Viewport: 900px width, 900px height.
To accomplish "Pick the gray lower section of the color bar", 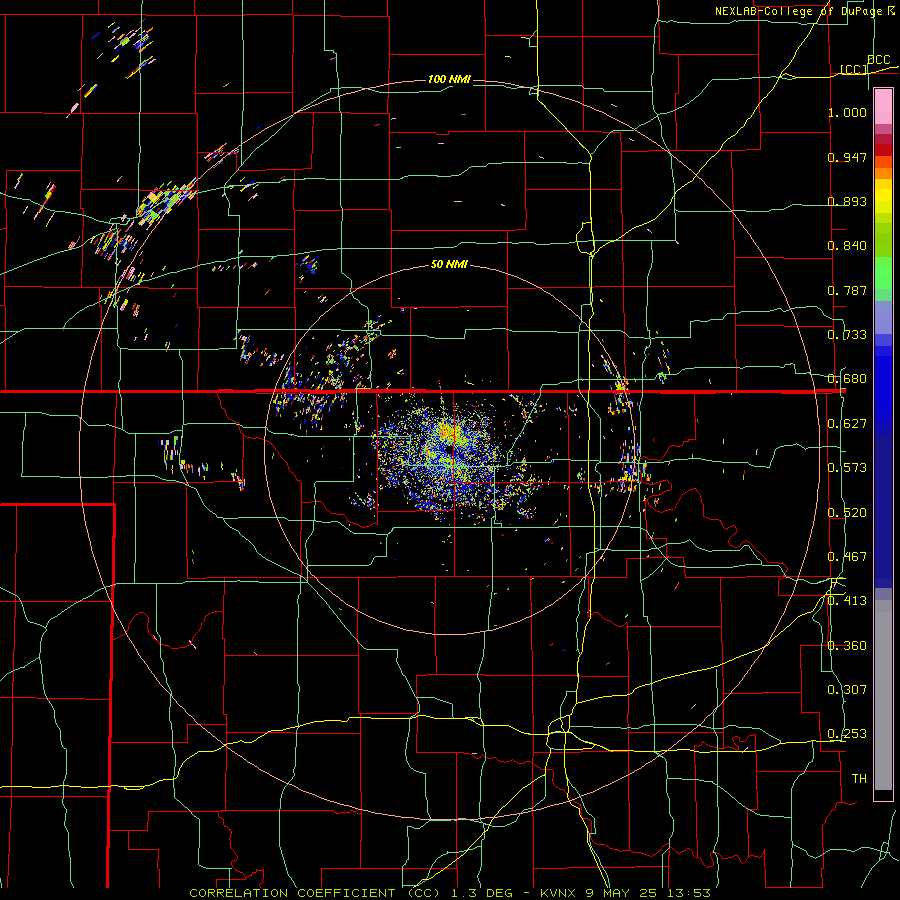I will coord(883,695).
